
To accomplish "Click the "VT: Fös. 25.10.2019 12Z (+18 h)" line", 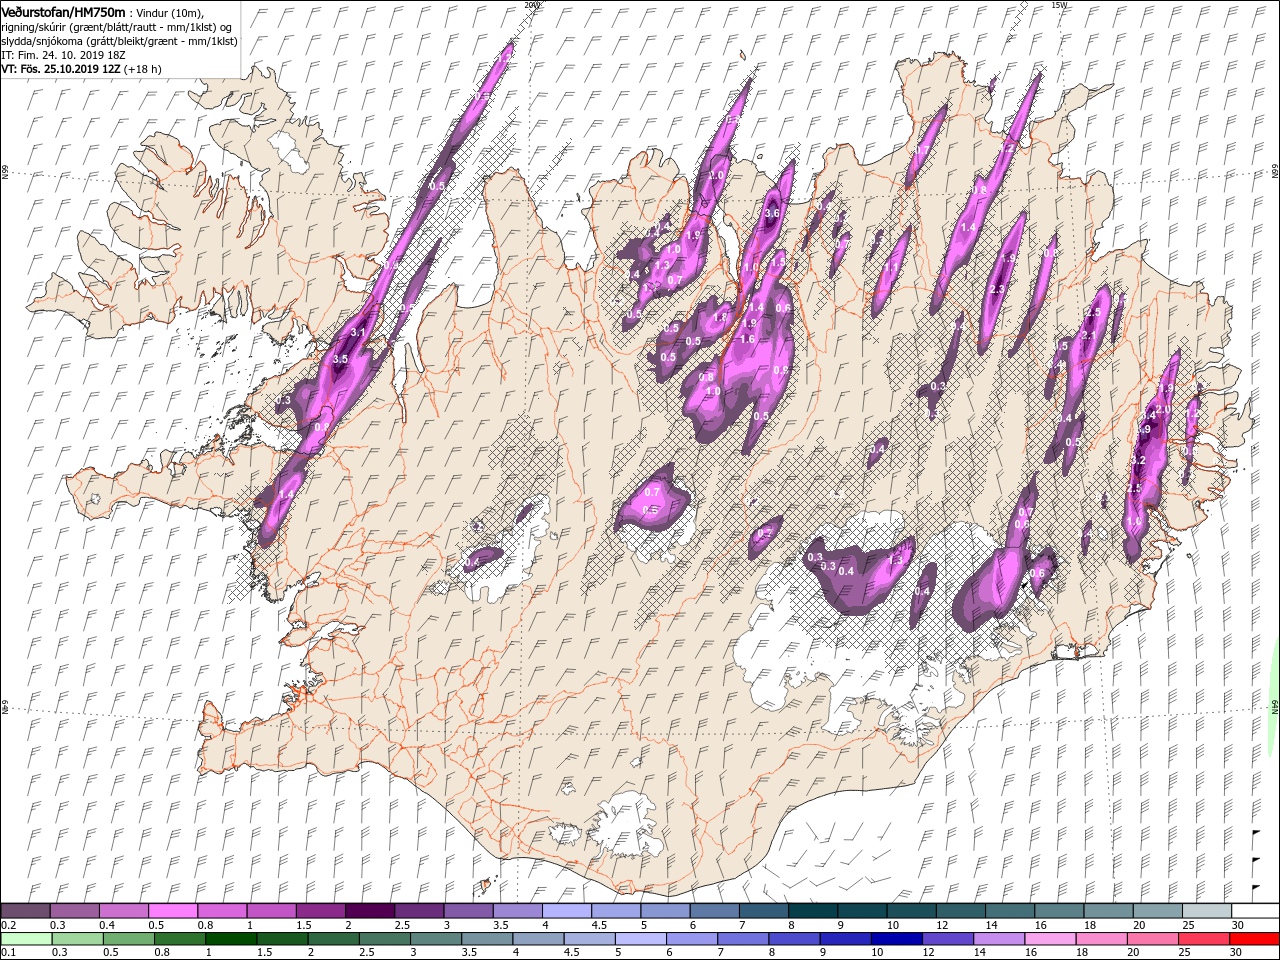I will pyautogui.click(x=82, y=70).
